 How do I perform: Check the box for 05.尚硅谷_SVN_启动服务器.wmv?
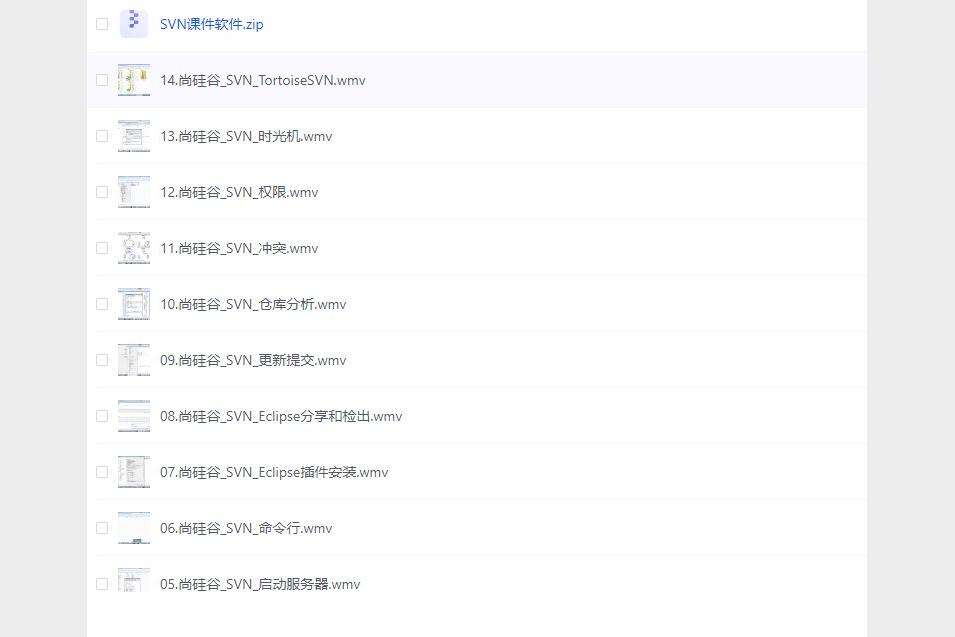(x=102, y=584)
